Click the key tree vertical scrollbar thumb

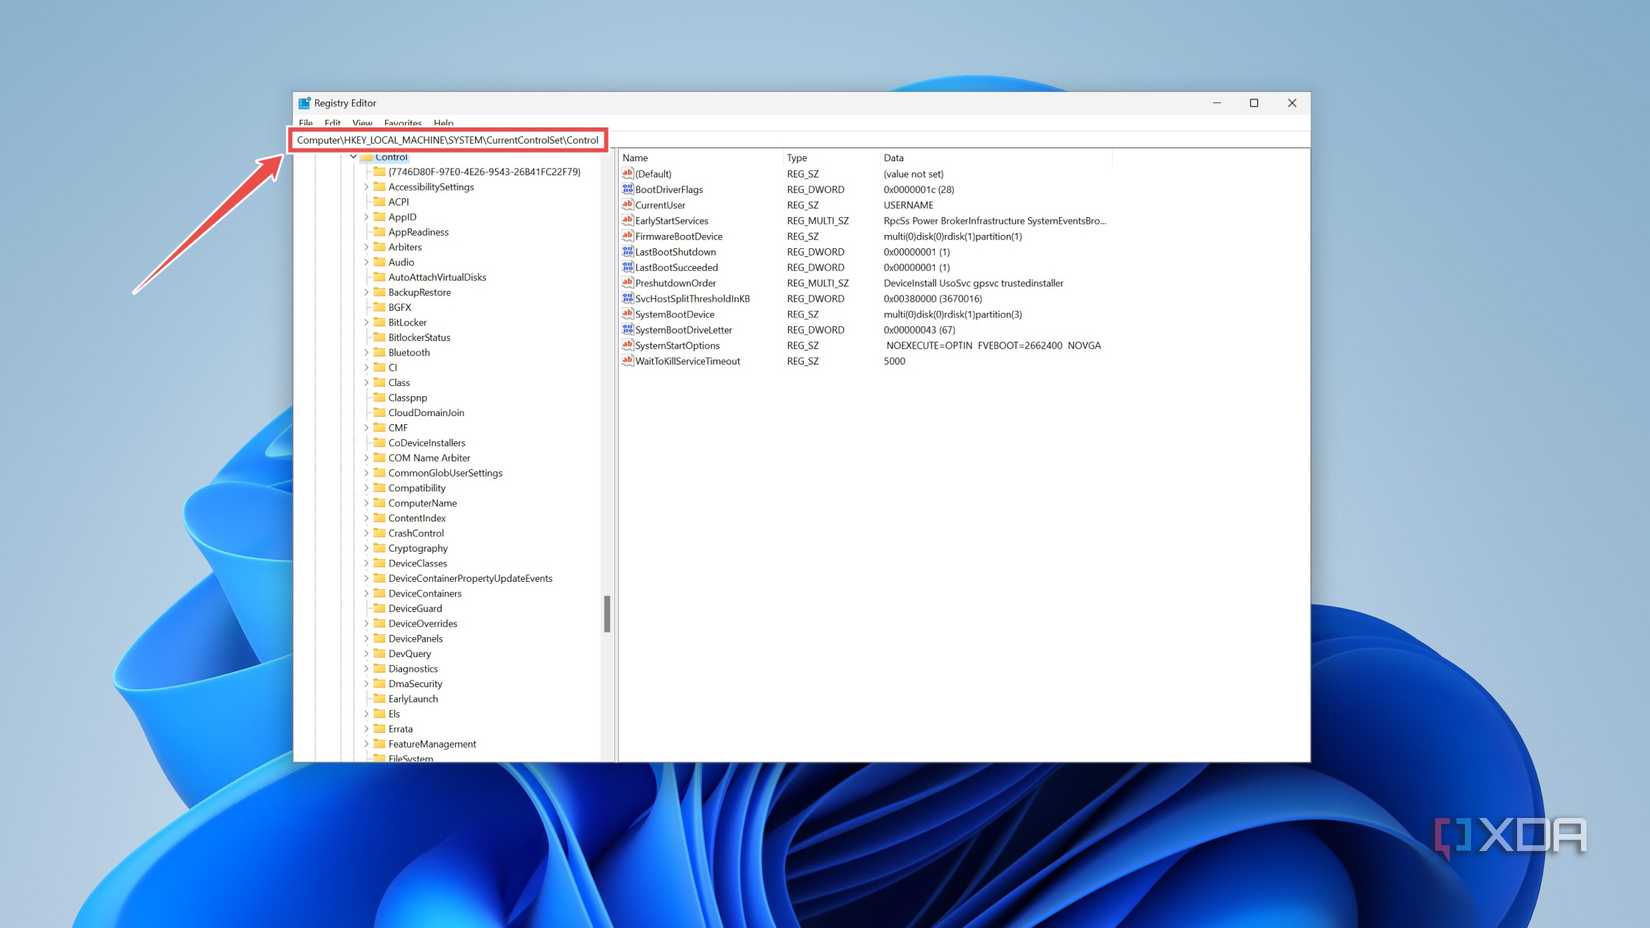607,614
